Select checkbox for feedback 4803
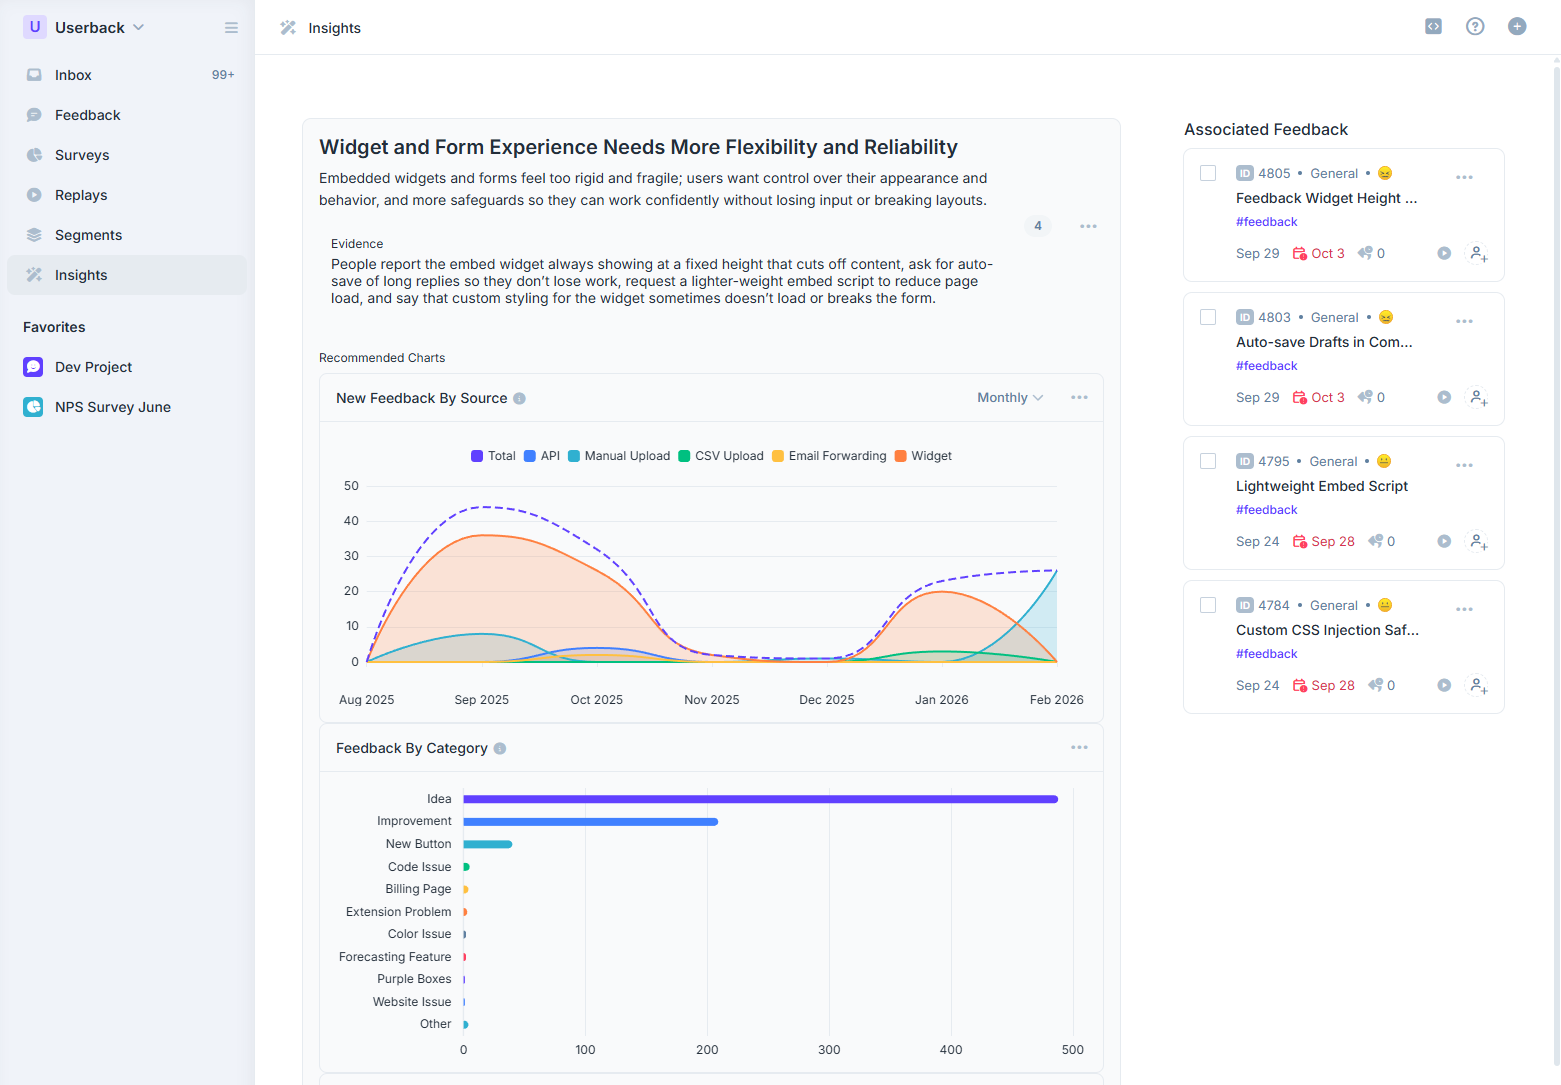Image resolution: width=1561 pixels, height=1085 pixels. coord(1208,317)
